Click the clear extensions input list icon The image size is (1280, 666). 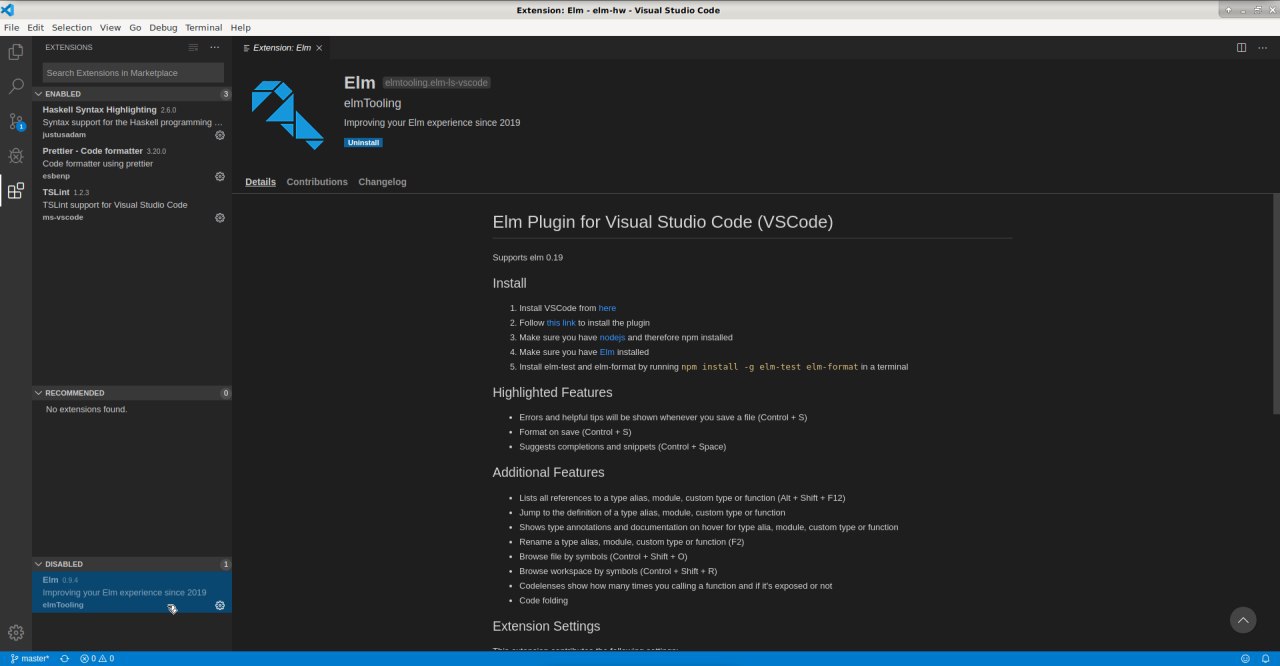[x=194, y=47]
